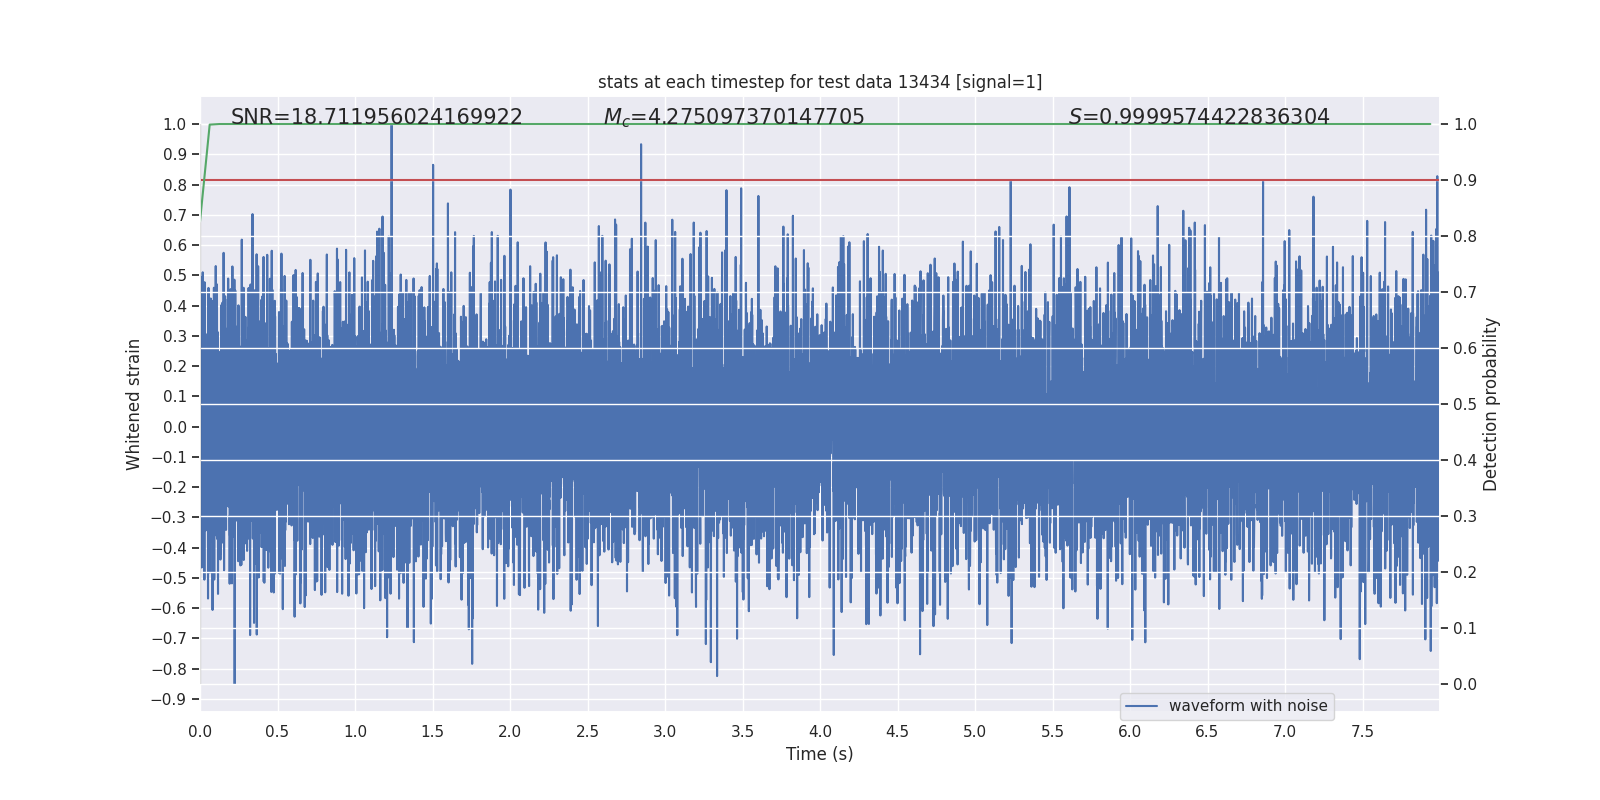Select the SNR=18.711956024169922 annotation
This screenshot has width=1600, height=800.
click(377, 117)
